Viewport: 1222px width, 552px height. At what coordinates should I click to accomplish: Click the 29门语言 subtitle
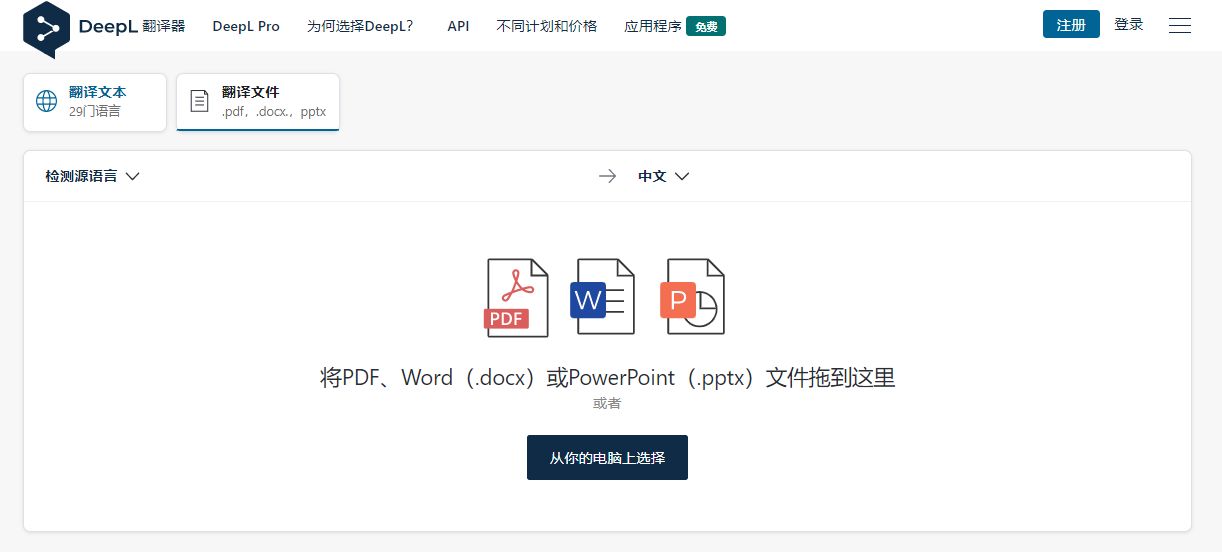point(95,111)
